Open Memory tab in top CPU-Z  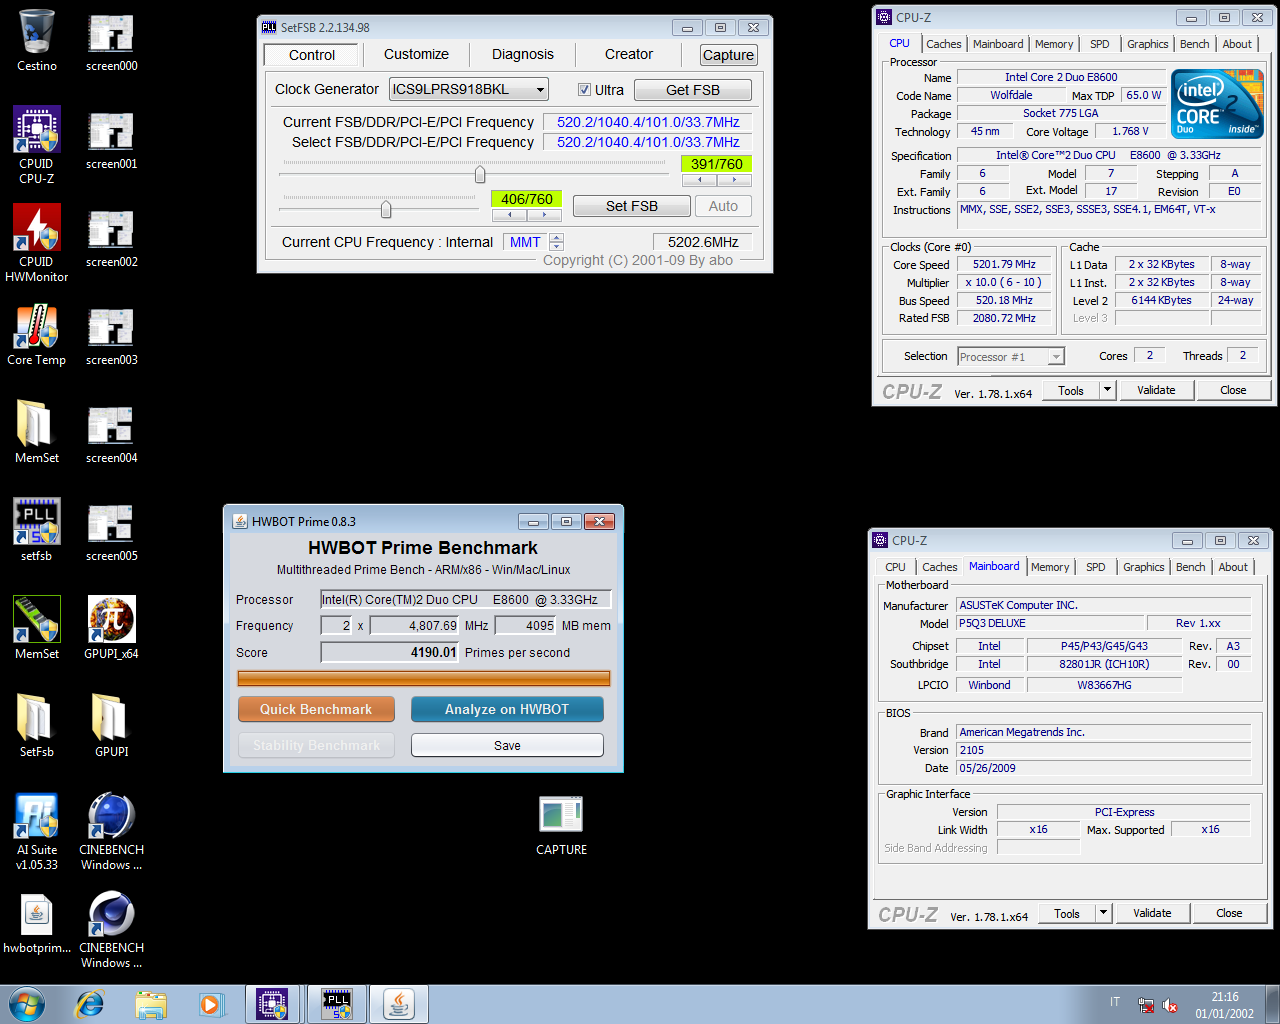point(1054,44)
